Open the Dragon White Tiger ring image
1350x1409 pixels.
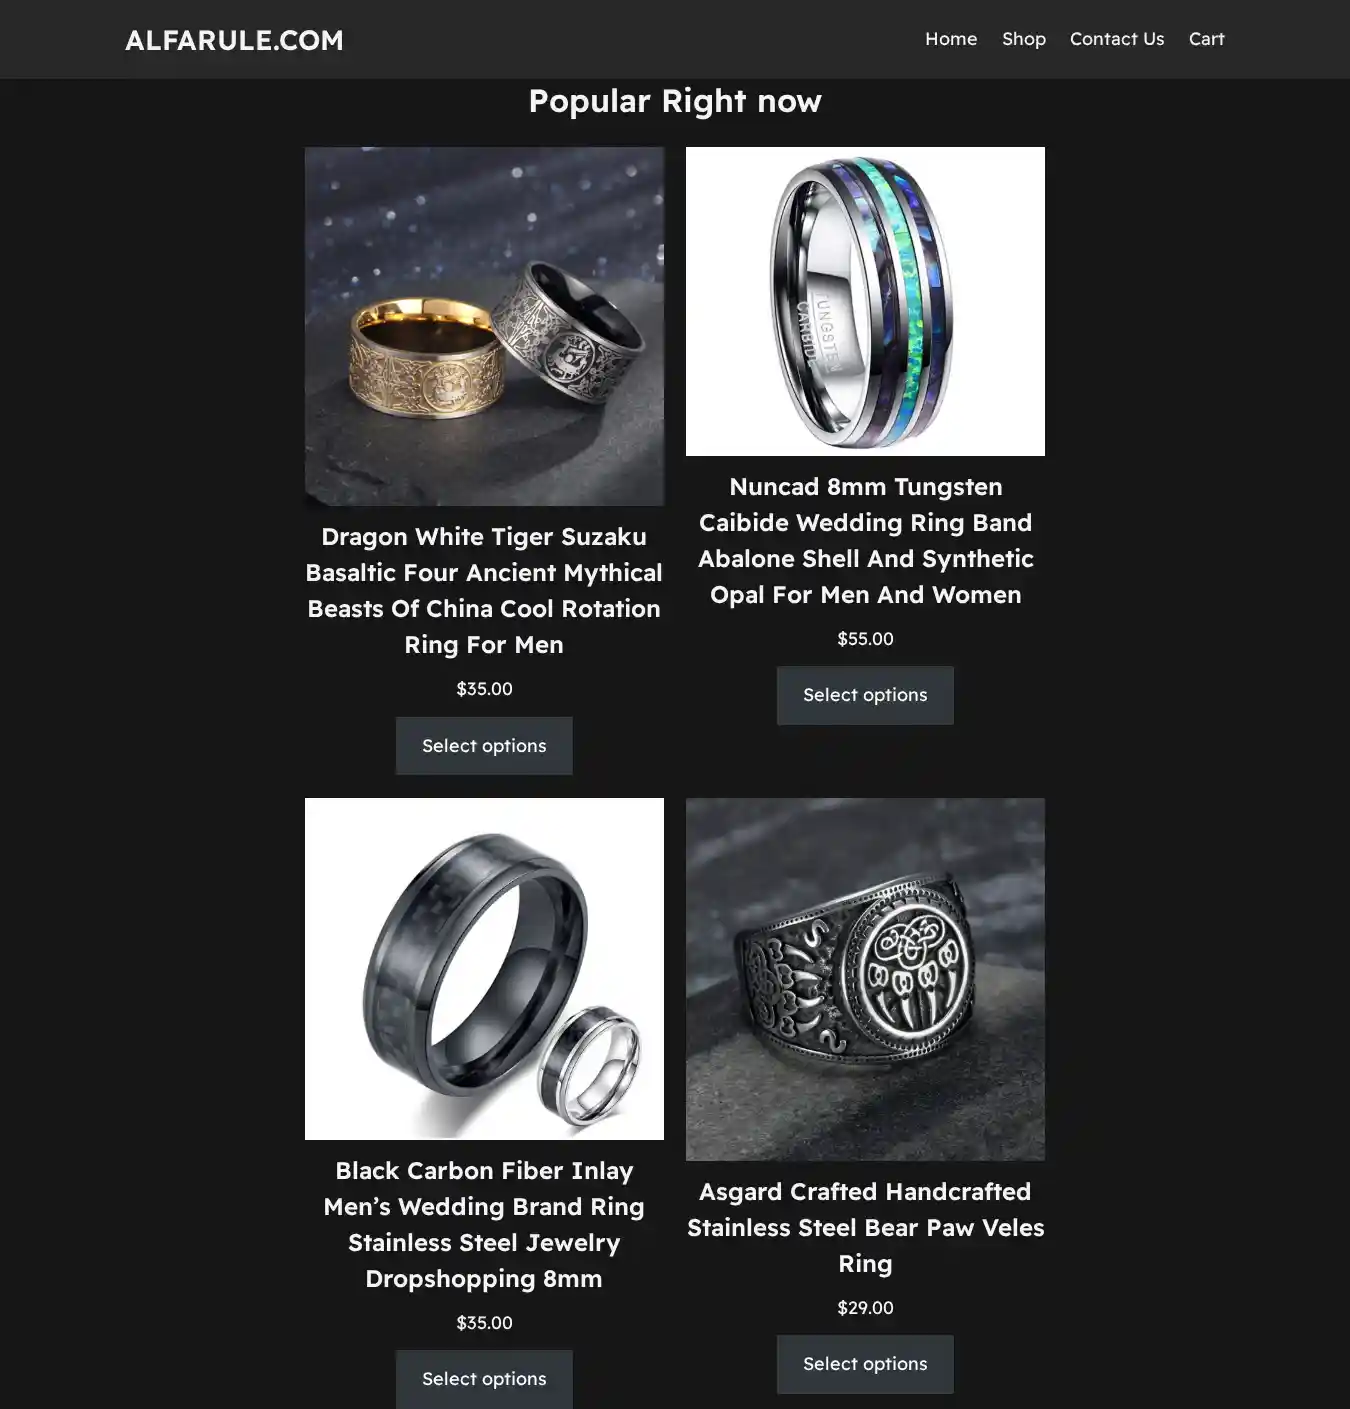[484, 326]
